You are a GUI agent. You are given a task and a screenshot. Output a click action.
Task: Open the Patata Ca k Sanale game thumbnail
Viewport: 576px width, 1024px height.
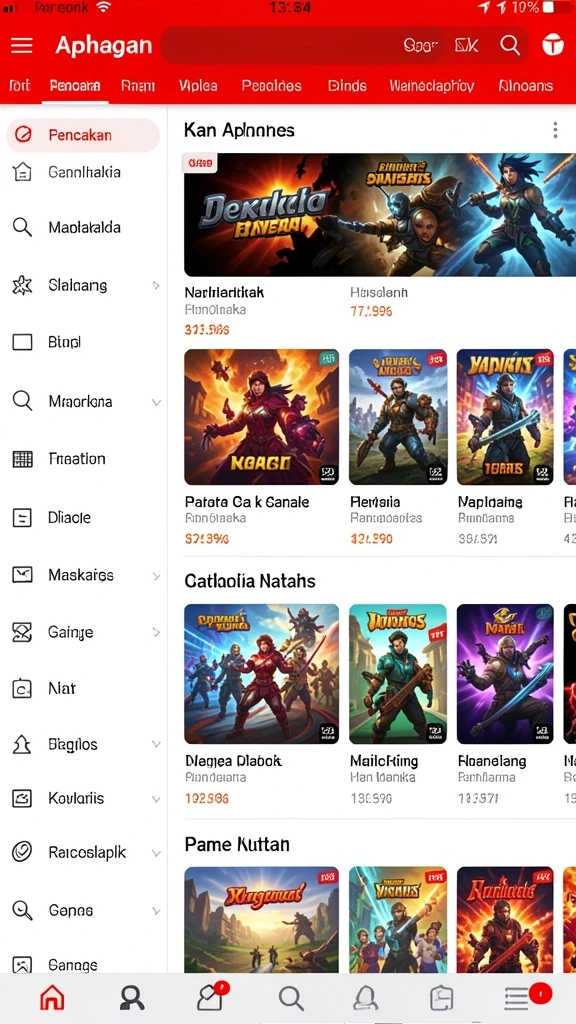[261, 417]
